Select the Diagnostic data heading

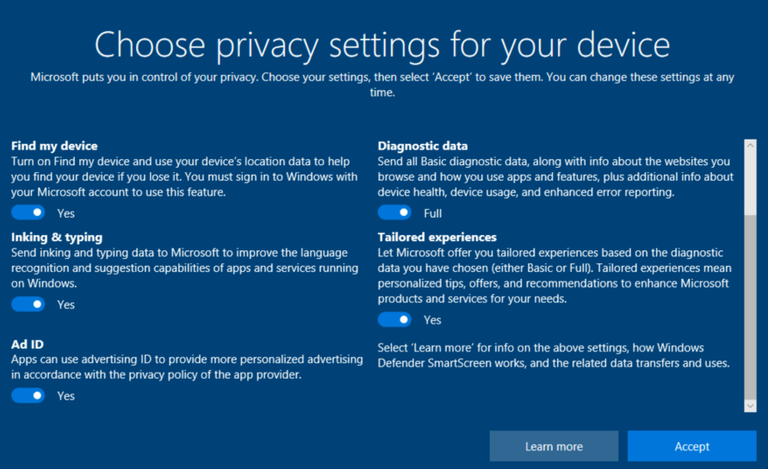(423, 146)
